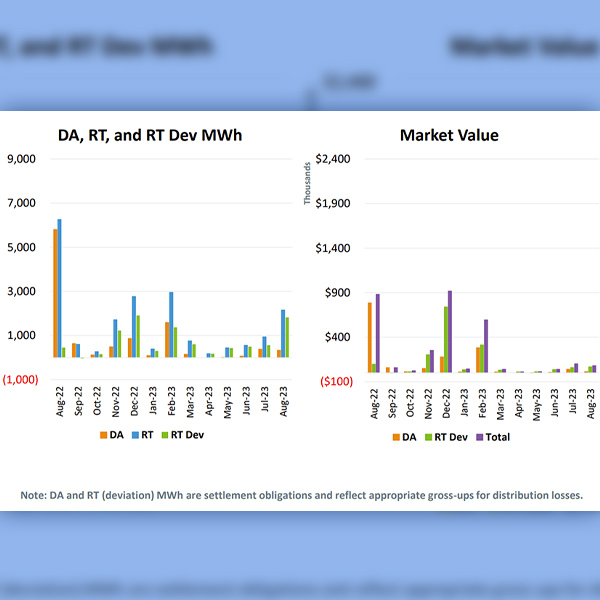Click green RT Dev legend swatch in Market Value chart
The width and height of the screenshot is (600, 600).
(428, 436)
